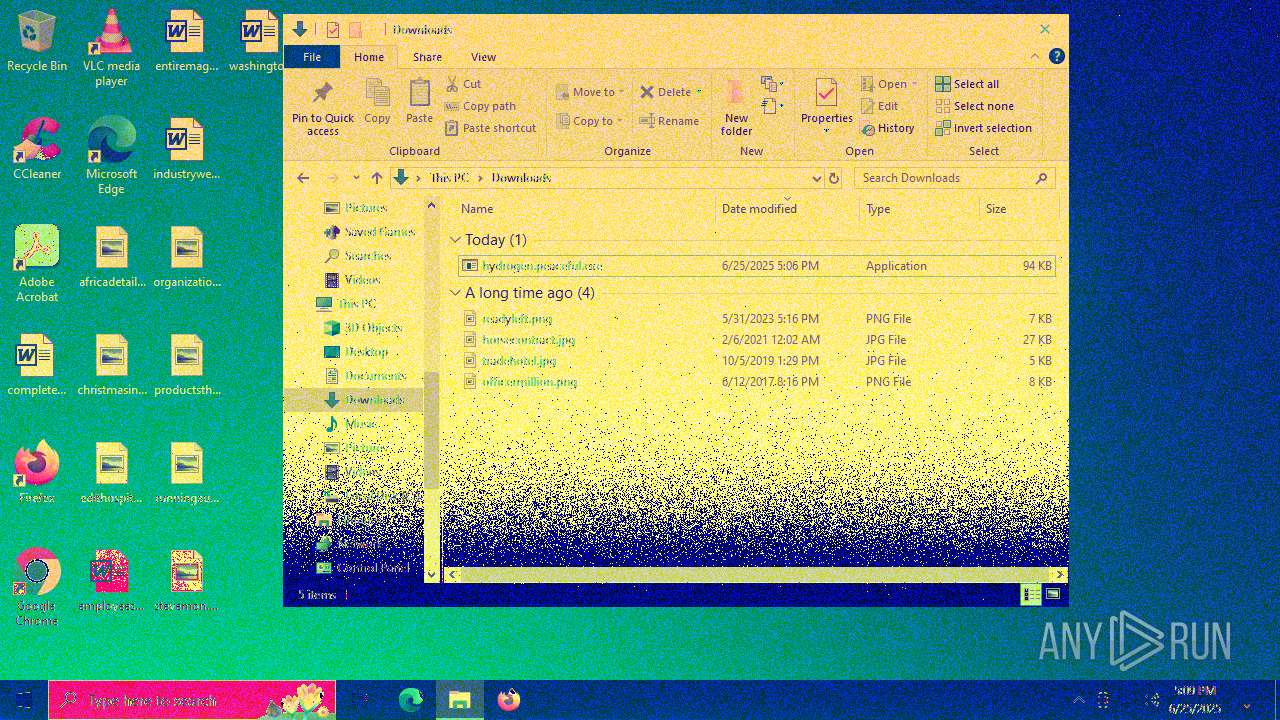Open the Move to dropdown

pos(590,92)
